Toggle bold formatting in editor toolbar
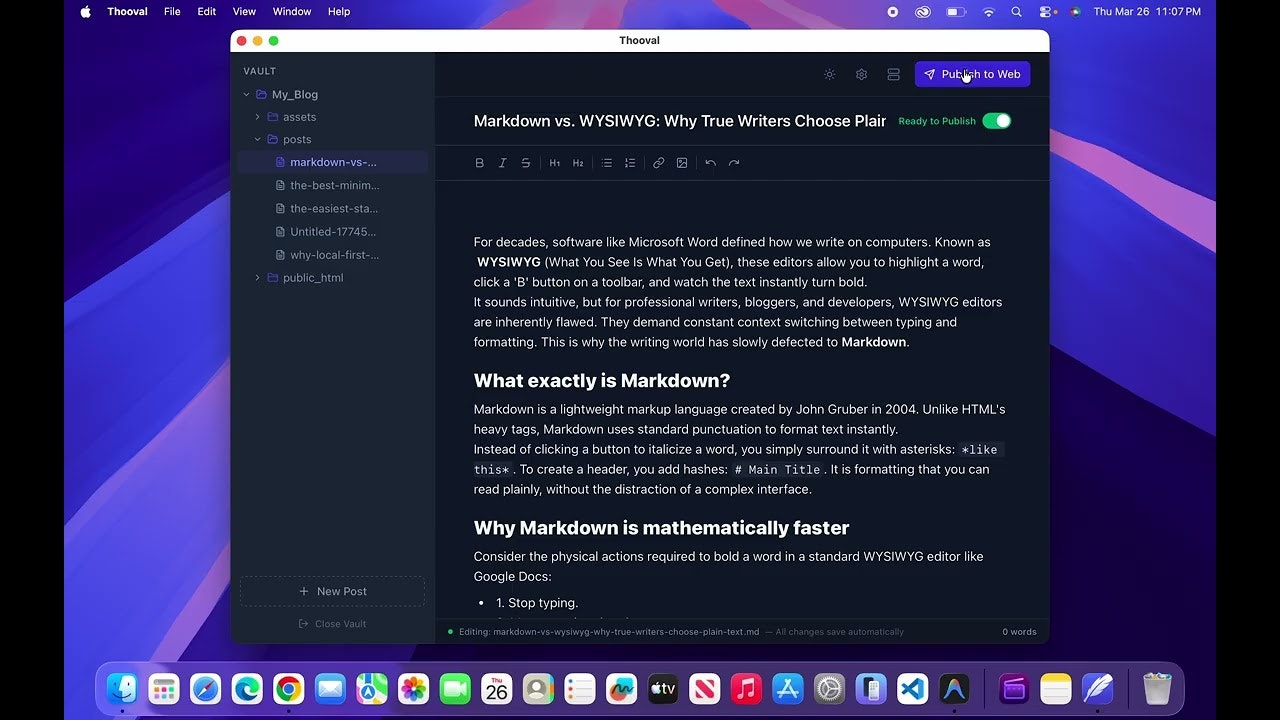Image resolution: width=1280 pixels, height=720 pixels. [x=479, y=163]
